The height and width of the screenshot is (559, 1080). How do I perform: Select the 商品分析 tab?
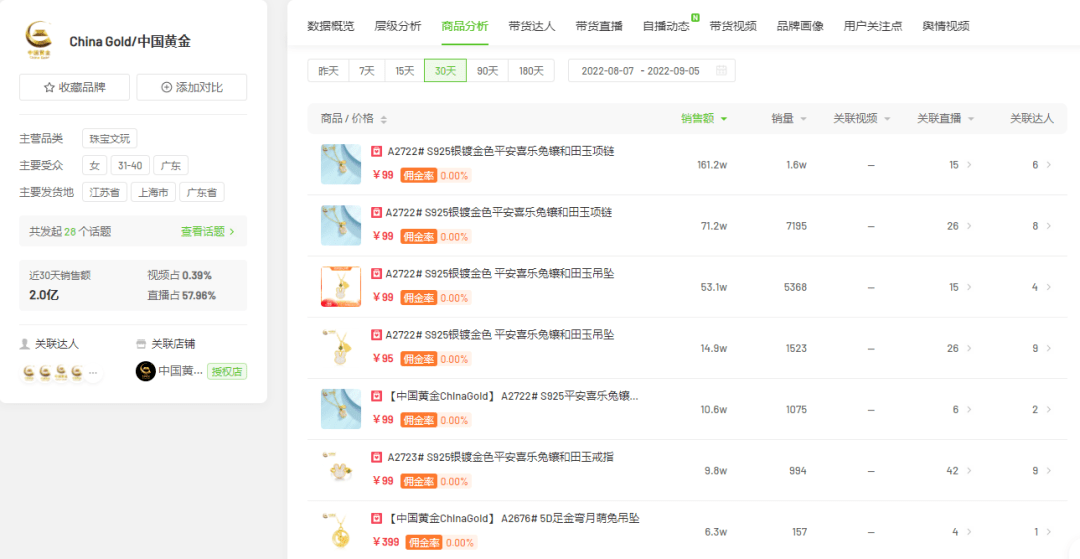coord(465,26)
